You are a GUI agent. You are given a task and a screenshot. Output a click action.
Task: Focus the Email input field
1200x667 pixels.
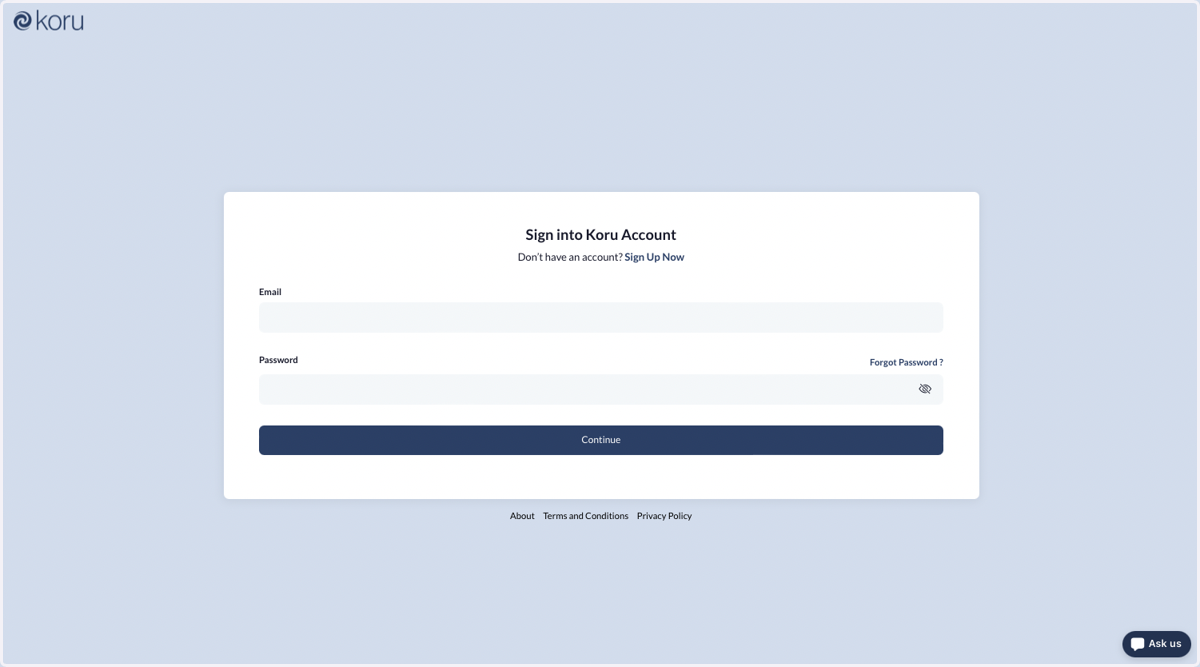tap(601, 317)
